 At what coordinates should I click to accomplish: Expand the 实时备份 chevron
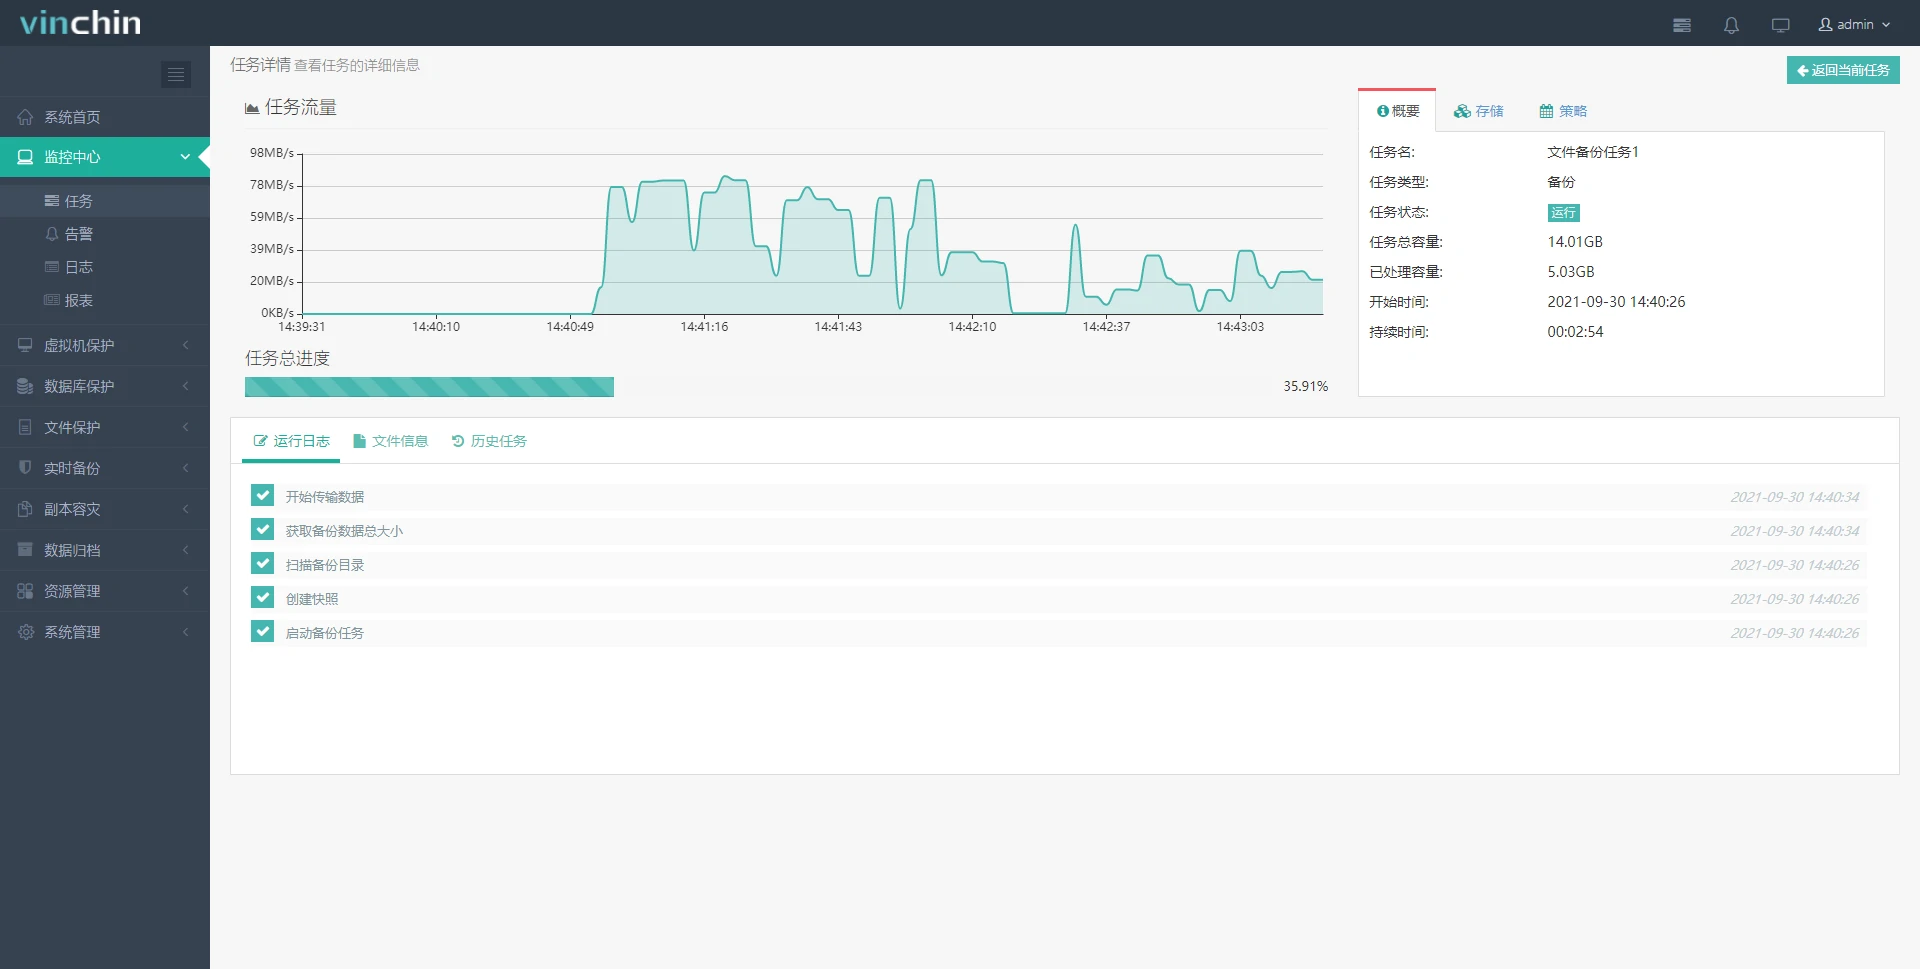tap(185, 468)
